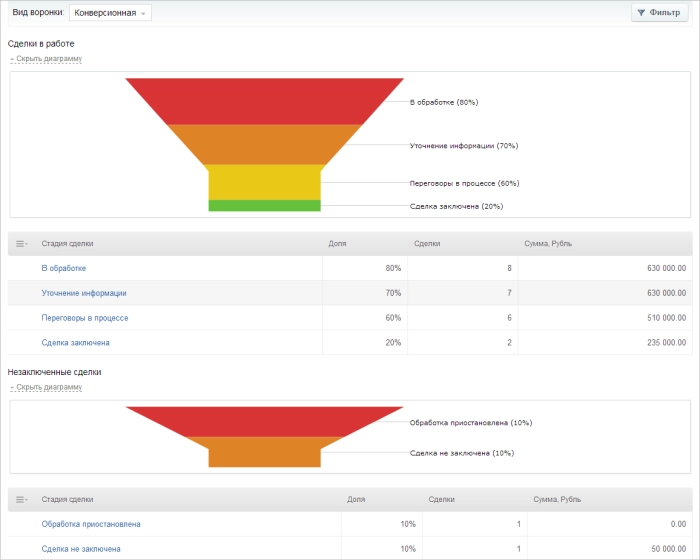Open the Фильтр filter button
The image size is (700, 560).
pyautogui.click(x=659, y=13)
